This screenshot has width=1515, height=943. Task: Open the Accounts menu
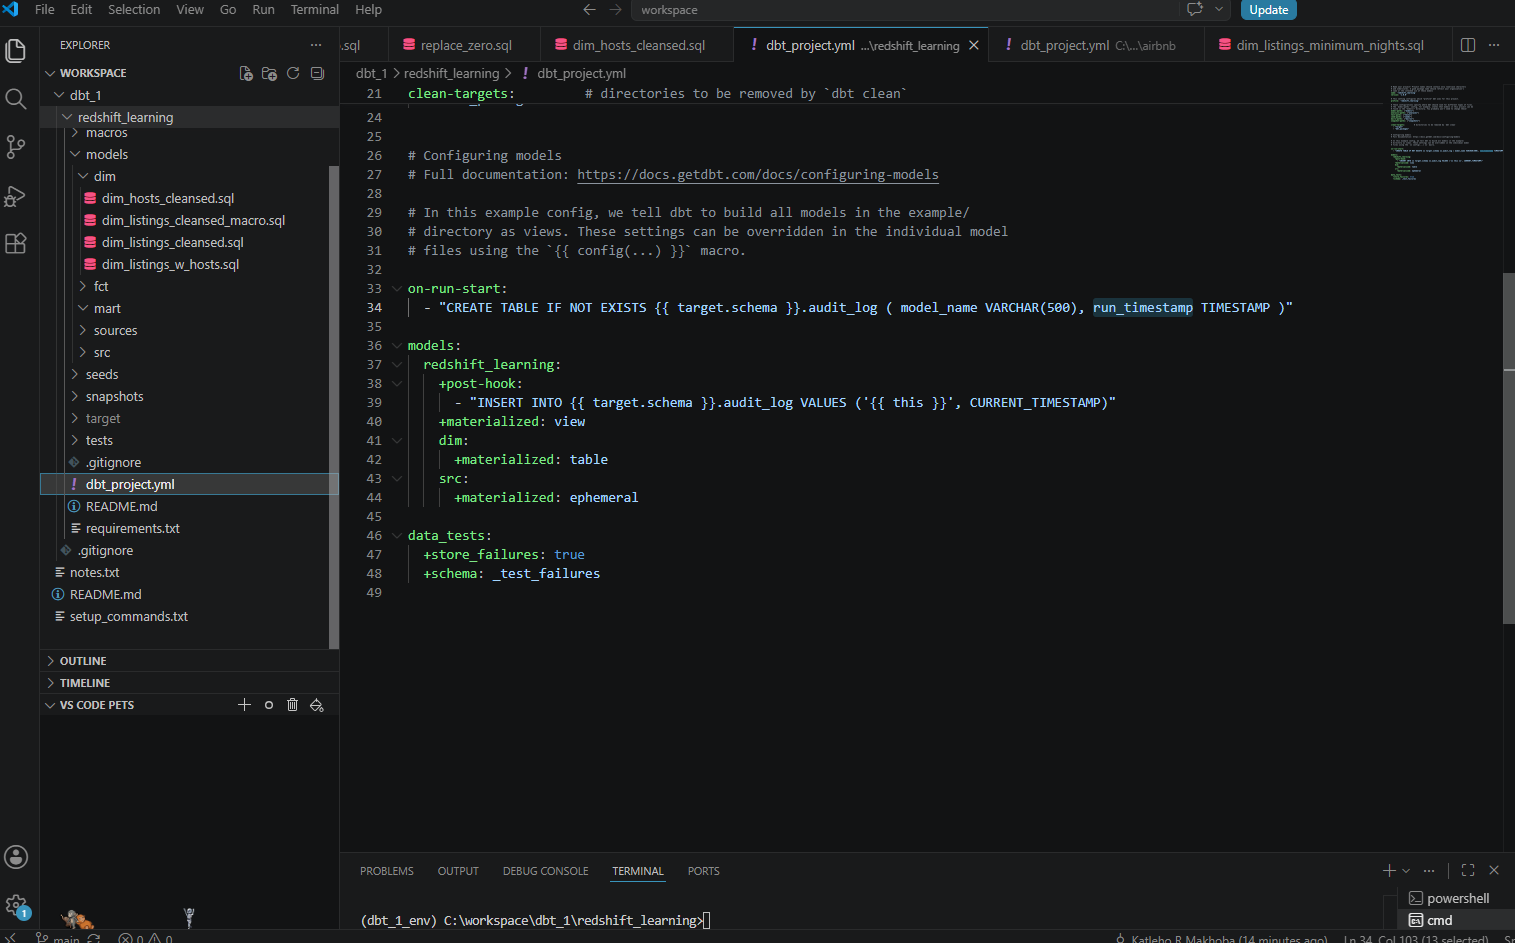coord(16,857)
